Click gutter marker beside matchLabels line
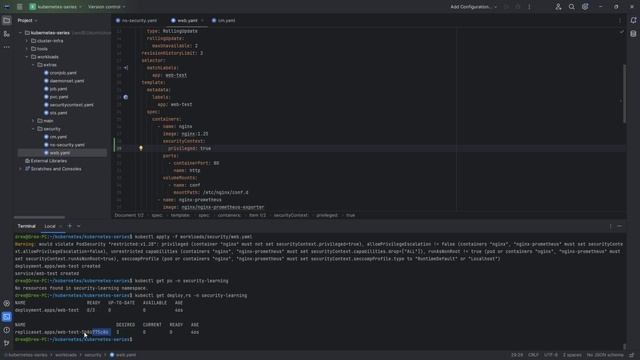The image size is (640, 360). [126, 68]
